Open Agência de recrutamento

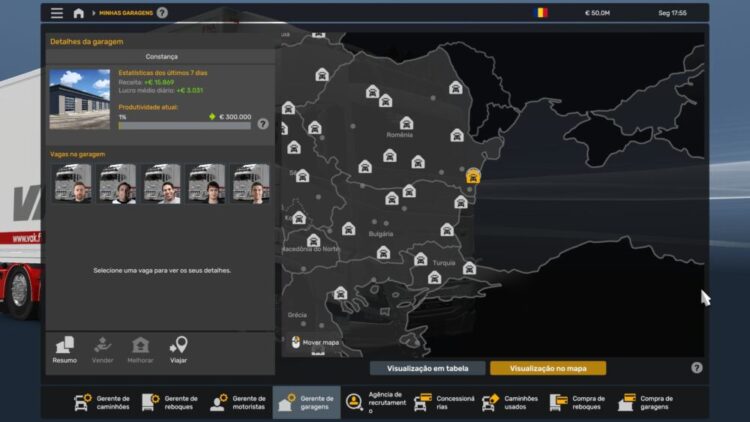[376, 402]
